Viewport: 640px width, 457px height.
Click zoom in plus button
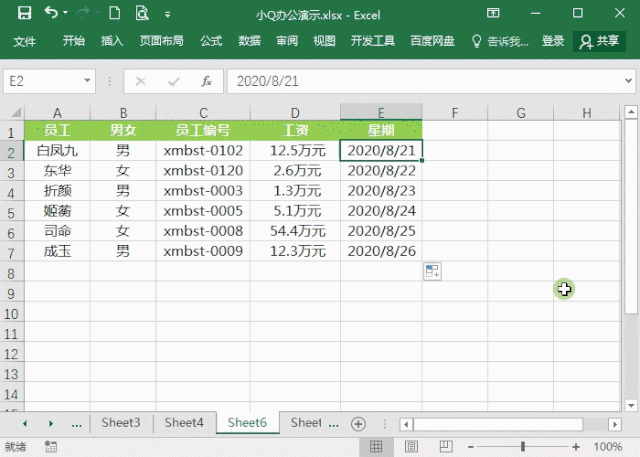tap(576, 447)
